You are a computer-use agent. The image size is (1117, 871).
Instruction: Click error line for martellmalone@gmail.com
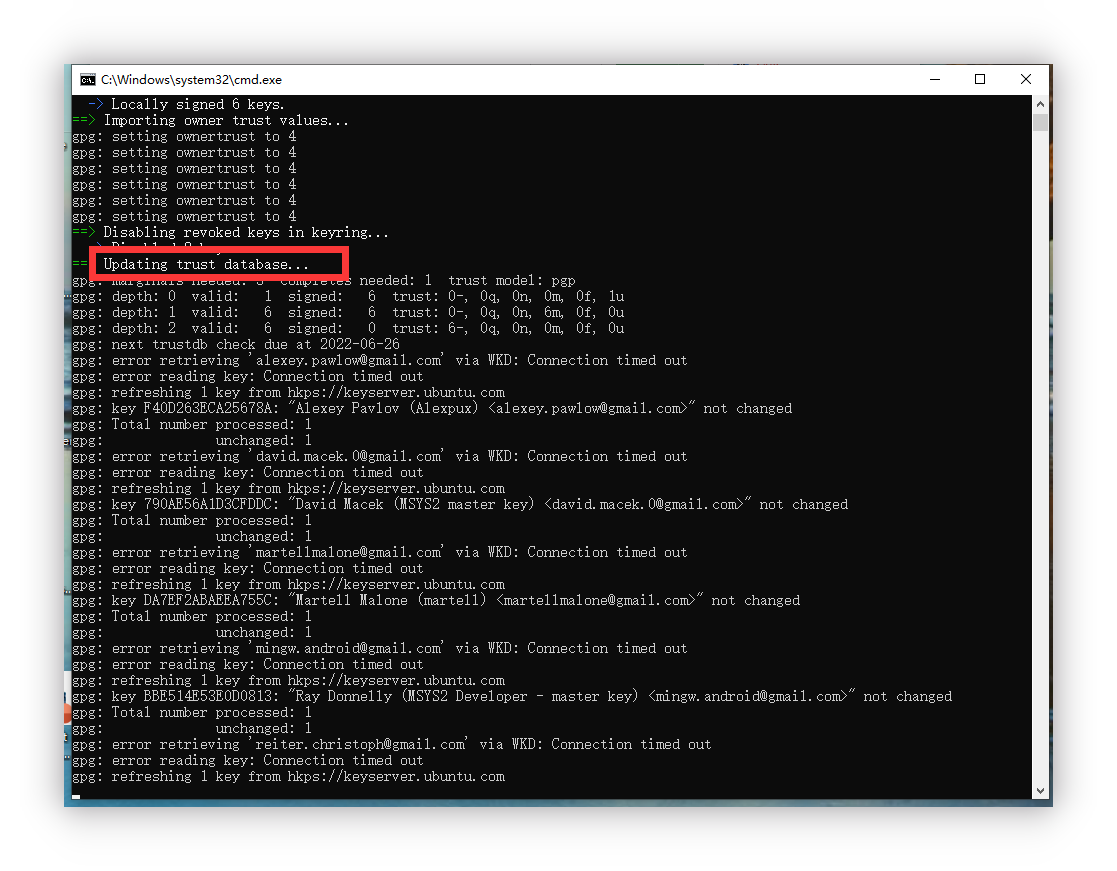pos(380,553)
